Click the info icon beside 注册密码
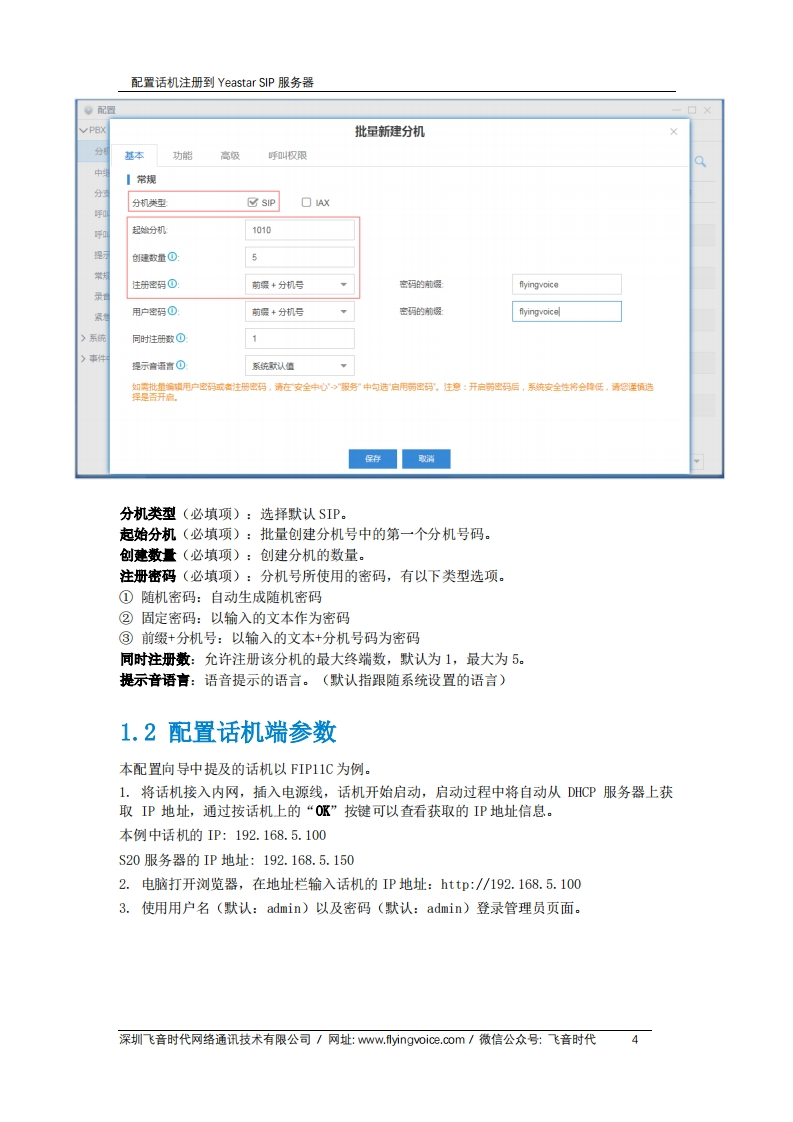This screenshot has height=1122, width=793. [173, 284]
